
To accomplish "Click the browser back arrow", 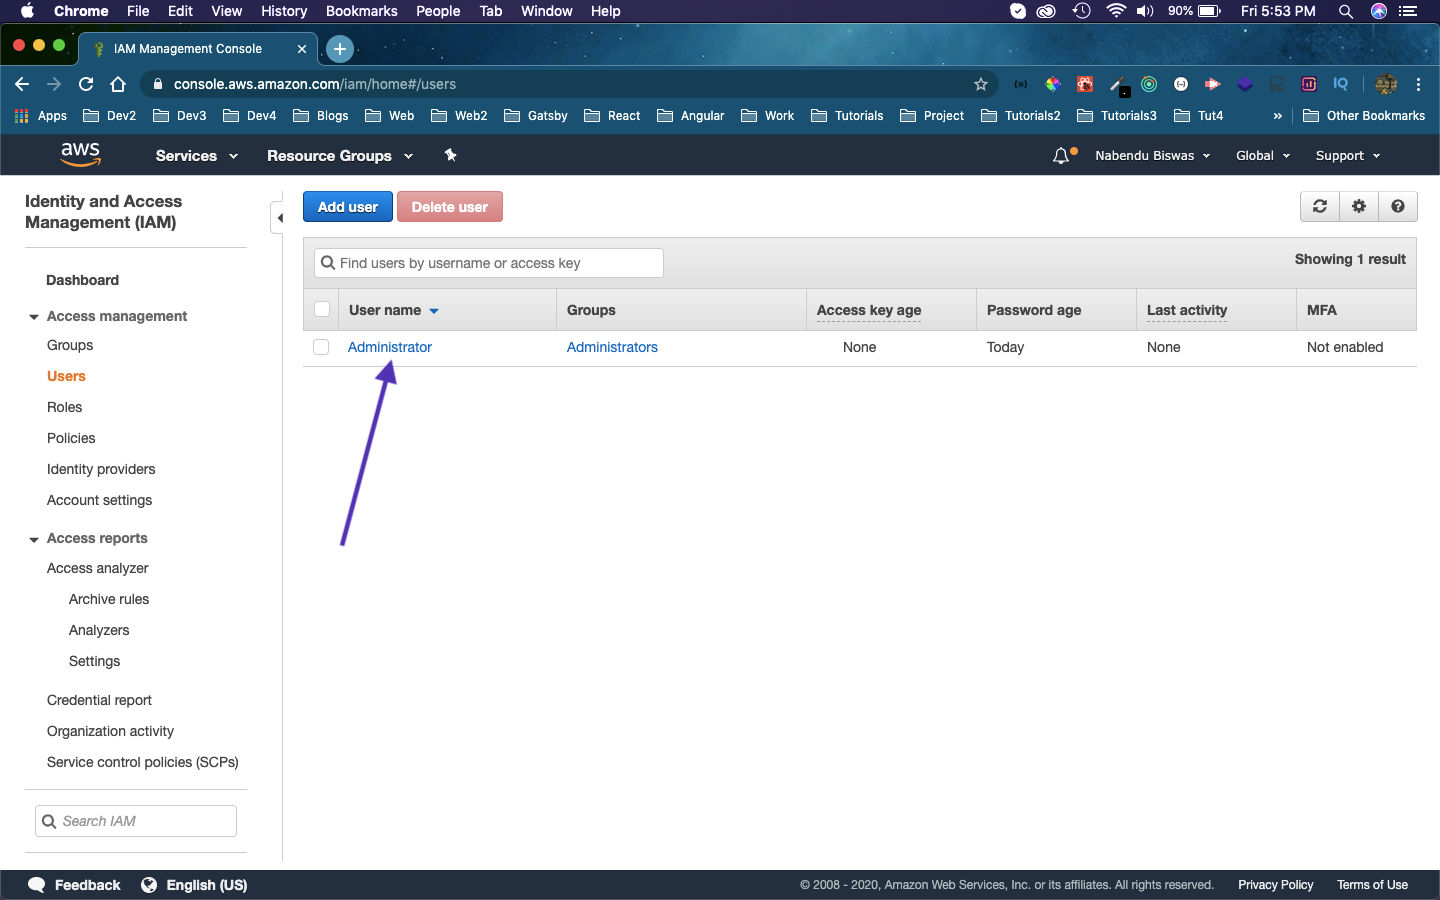I will tap(22, 84).
